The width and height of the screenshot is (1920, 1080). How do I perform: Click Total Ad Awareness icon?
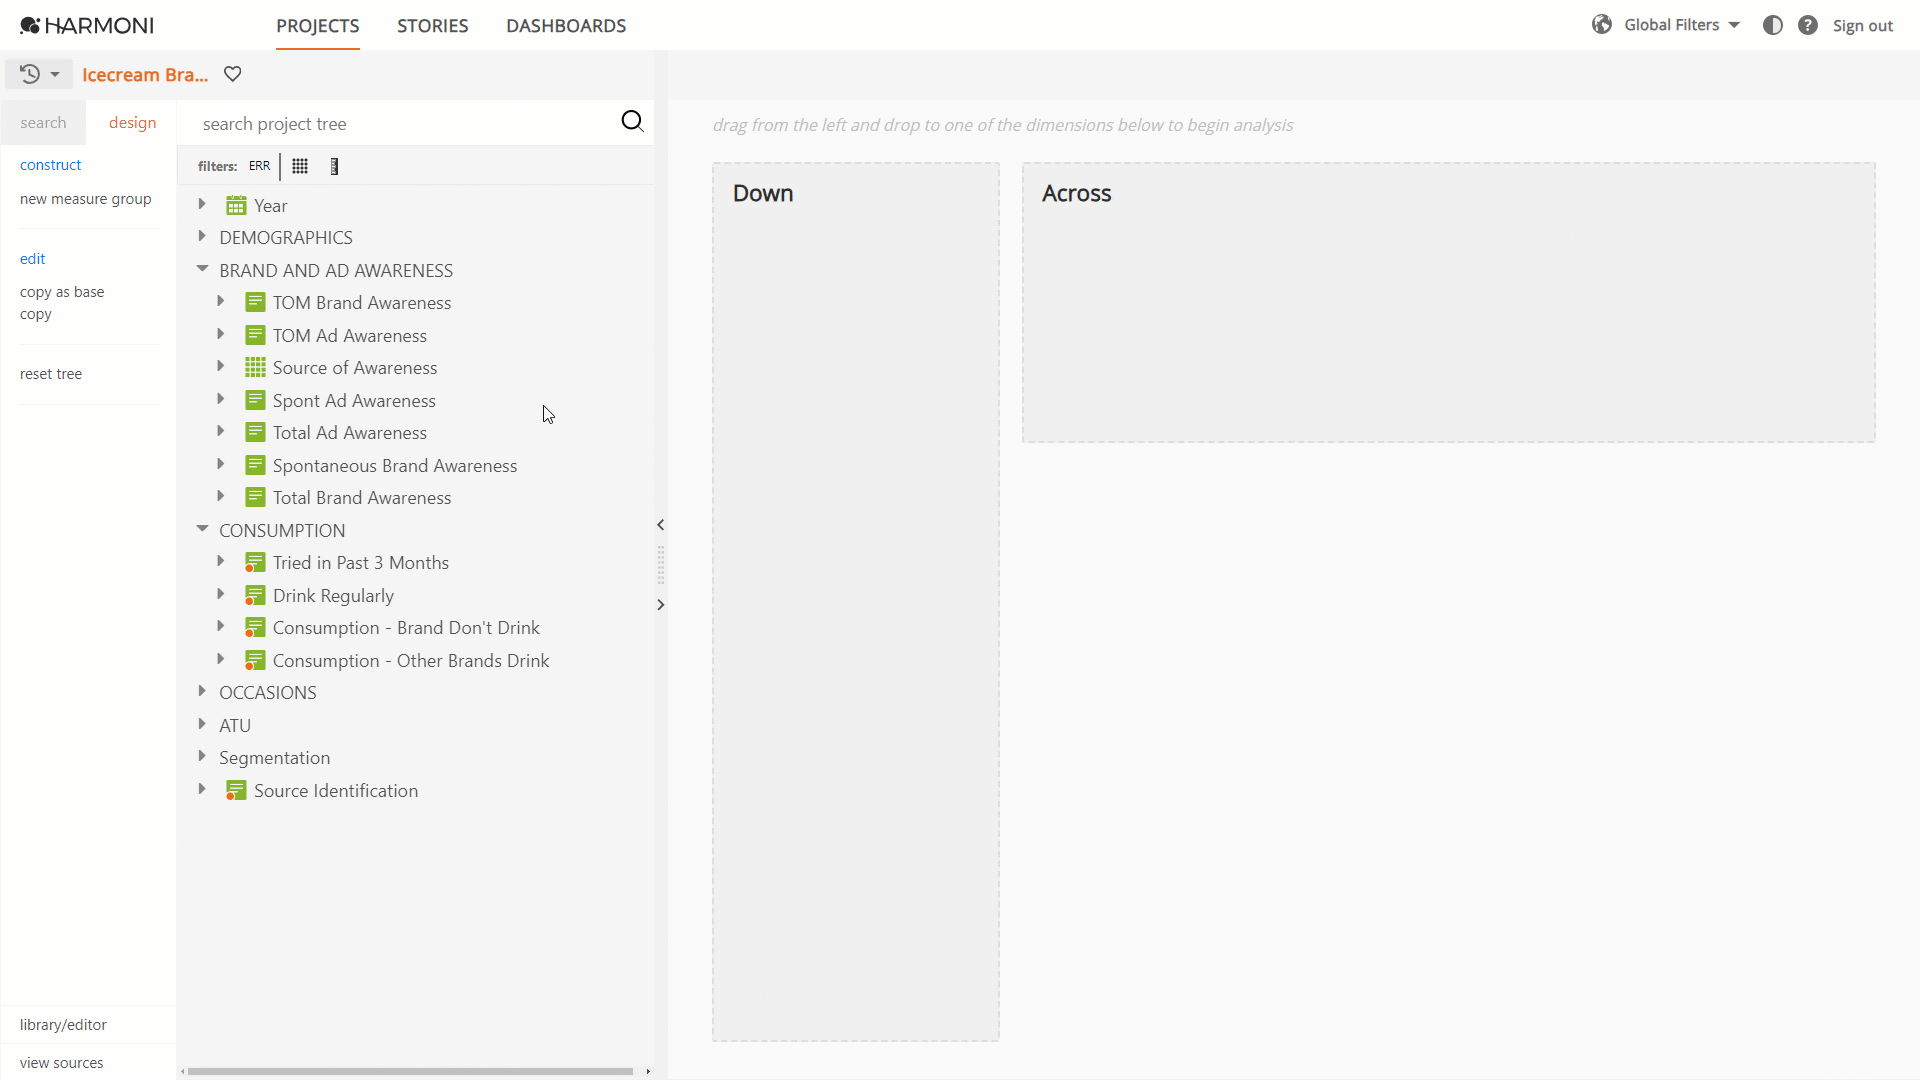pyautogui.click(x=255, y=433)
